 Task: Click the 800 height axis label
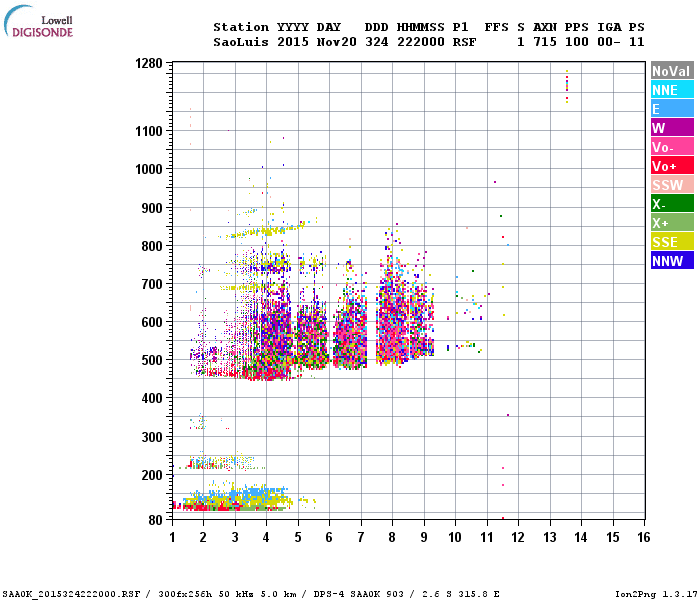click(x=152, y=246)
